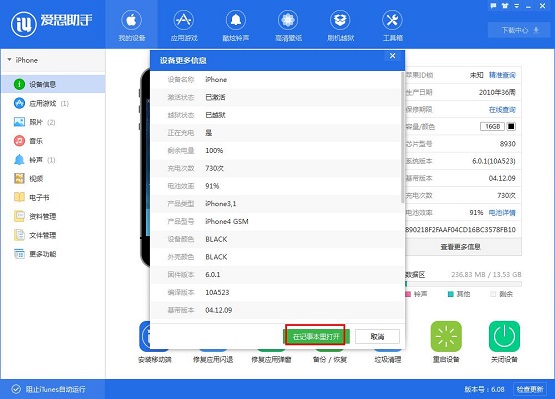Click the 修复应用弹窗 label
Viewport: 555px width, 399px height.
click(271, 360)
